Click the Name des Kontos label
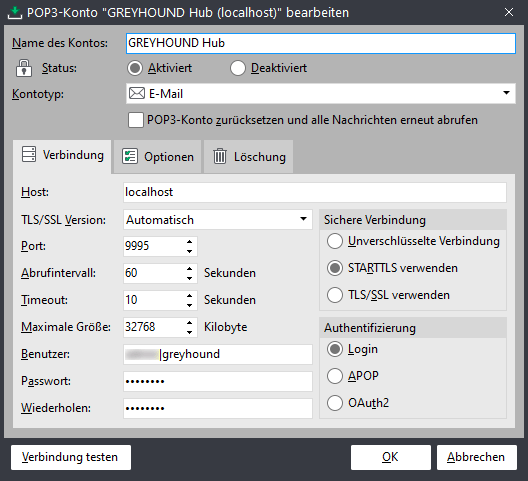Viewport: 528px width, 481px height. (60, 43)
